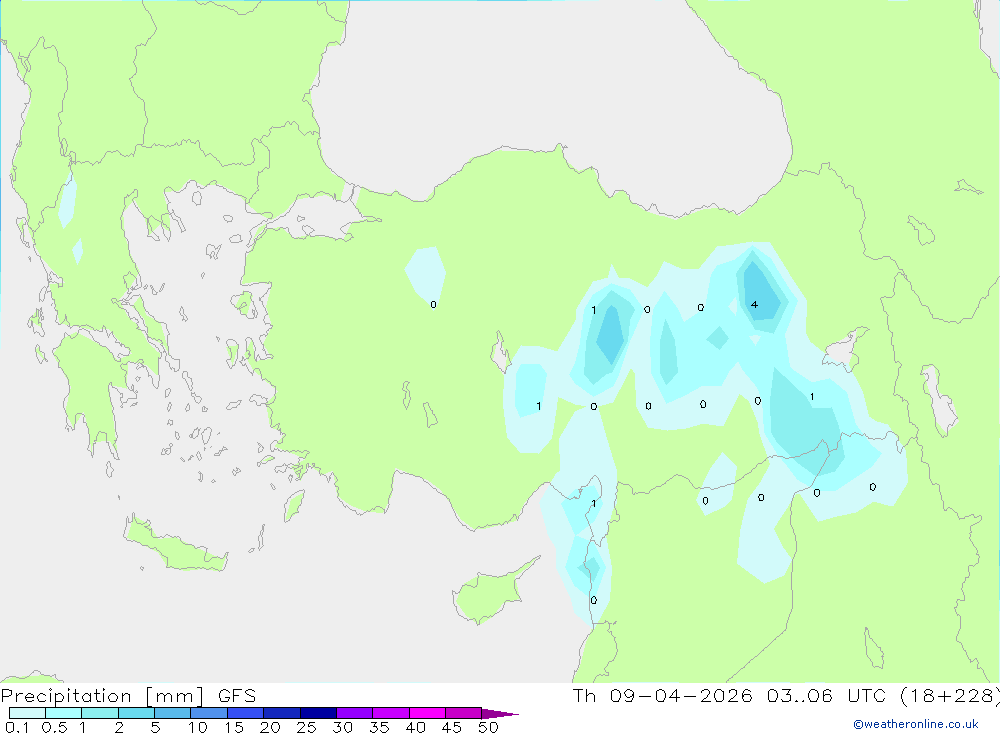Select the 30–35 mm purple legend swatch

[355, 713]
